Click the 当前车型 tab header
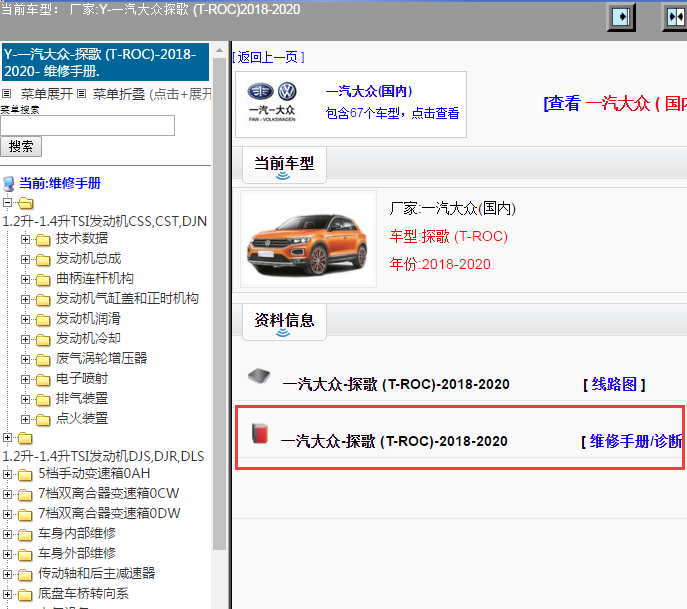 tap(284, 165)
